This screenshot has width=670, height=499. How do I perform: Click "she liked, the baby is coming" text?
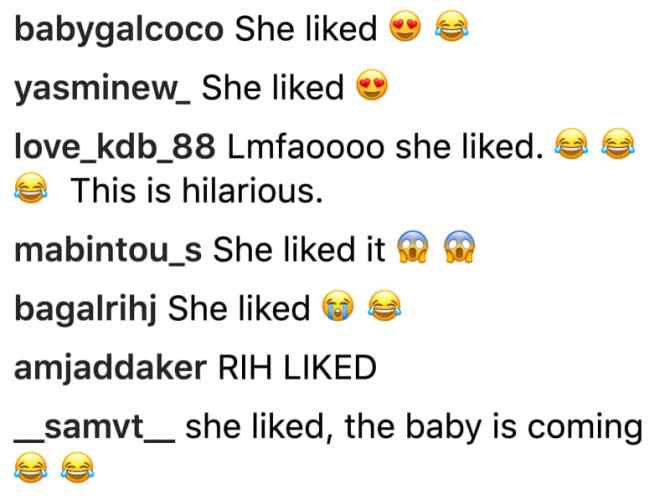pyautogui.click(x=414, y=427)
